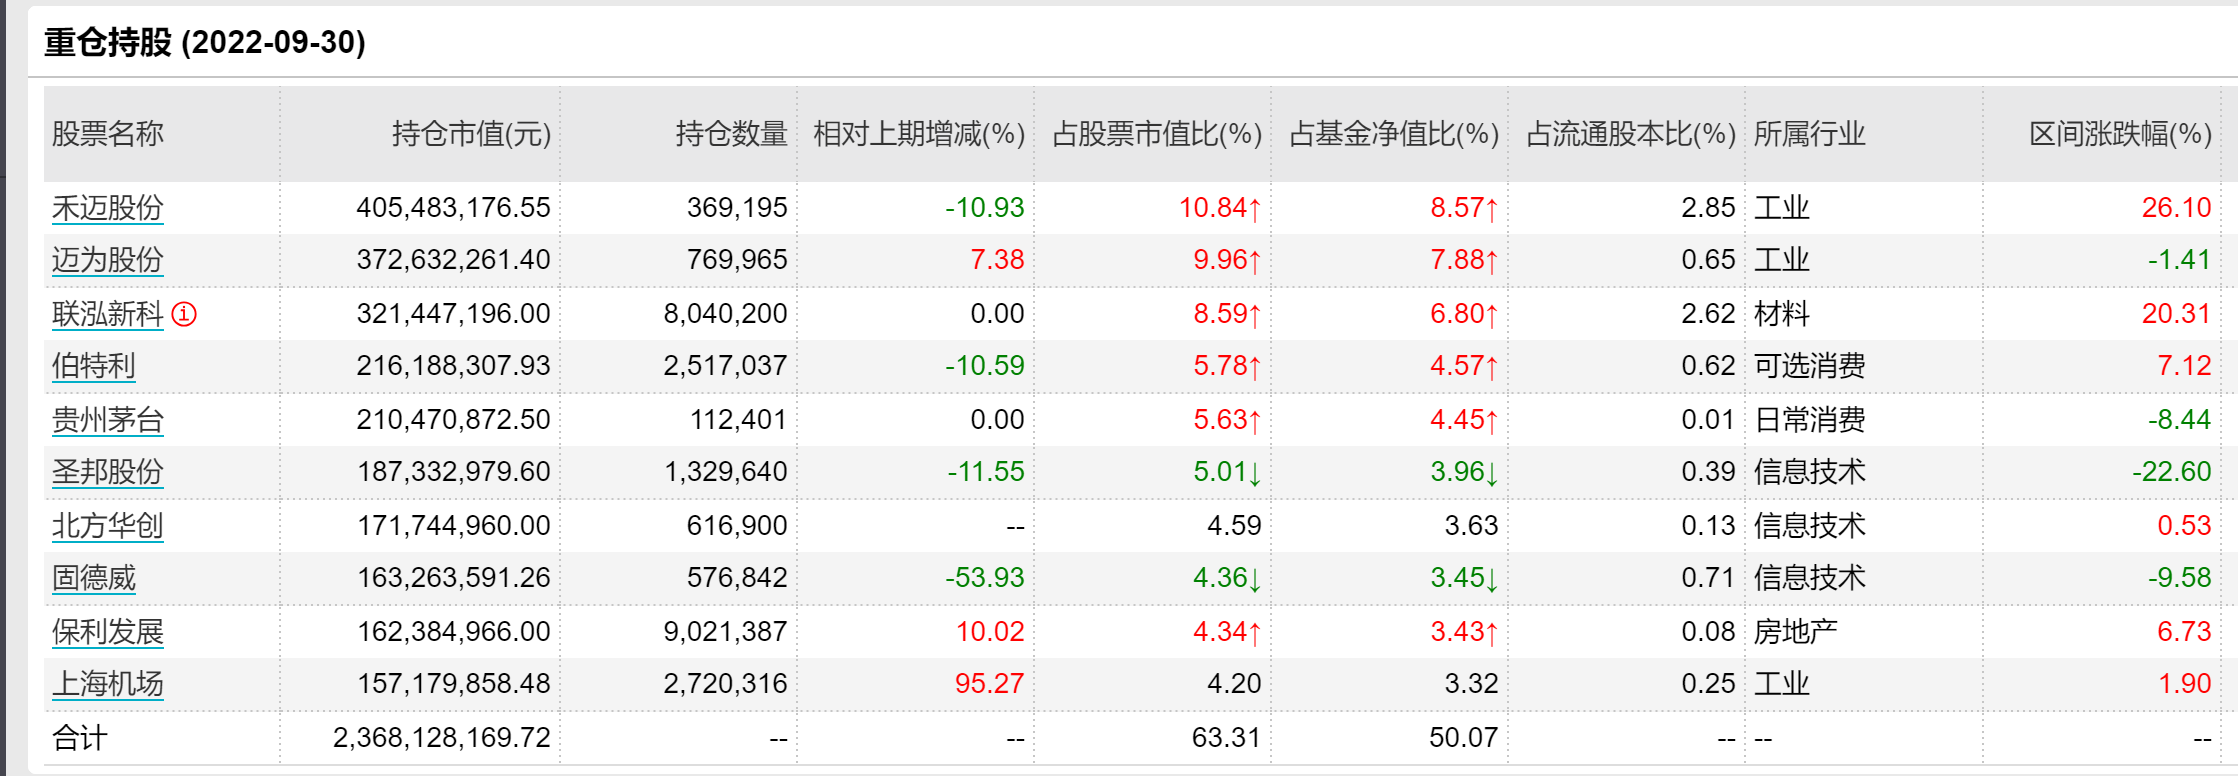The height and width of the screenshot is (776, 2238).
Task: Click the 占流通股本比(%) column header
Action: [1630, 134]
